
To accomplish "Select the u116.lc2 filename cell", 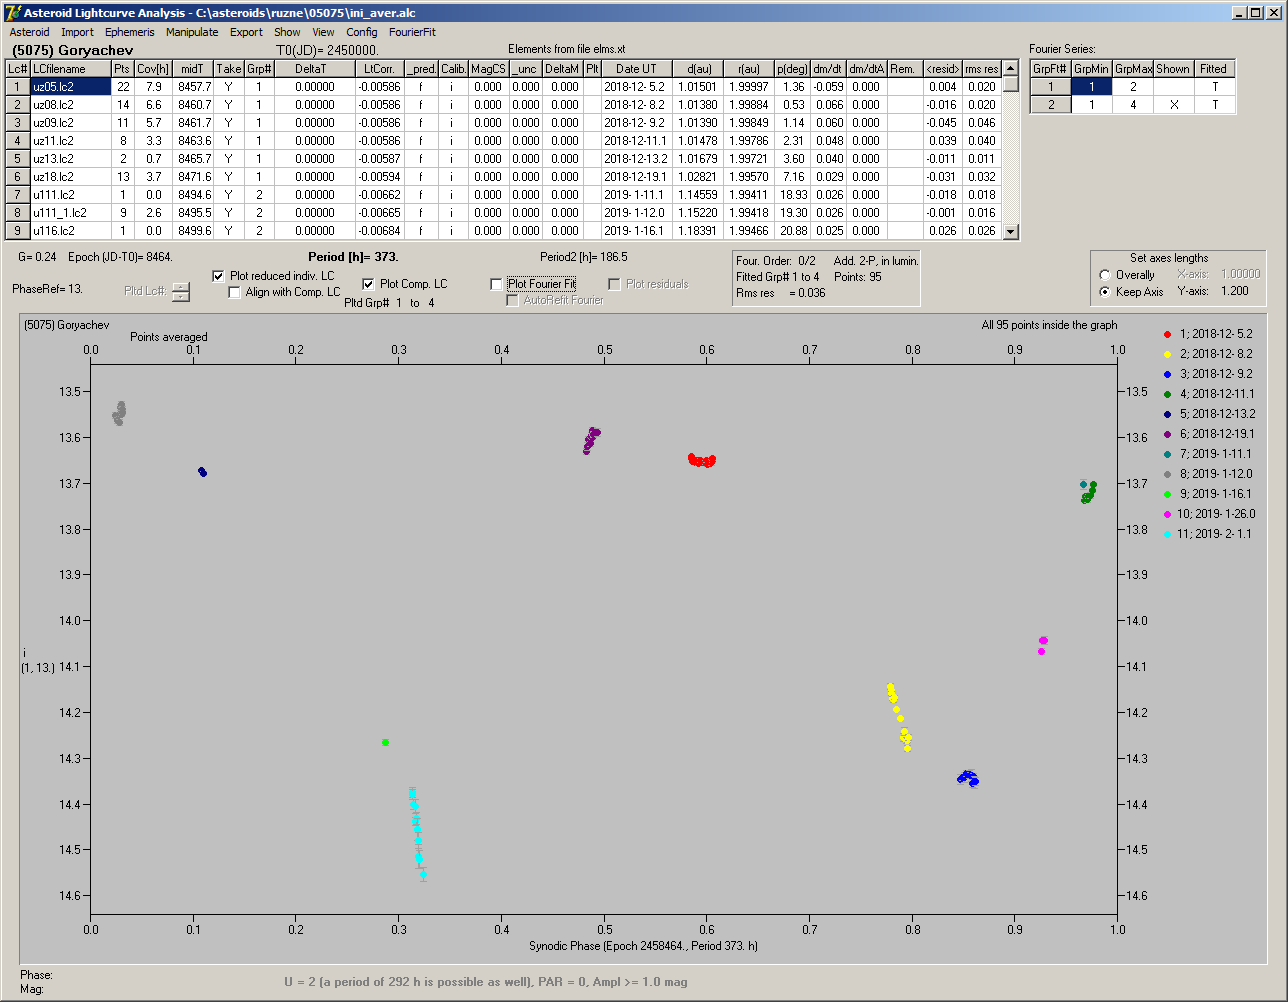I will pos(70,231).
